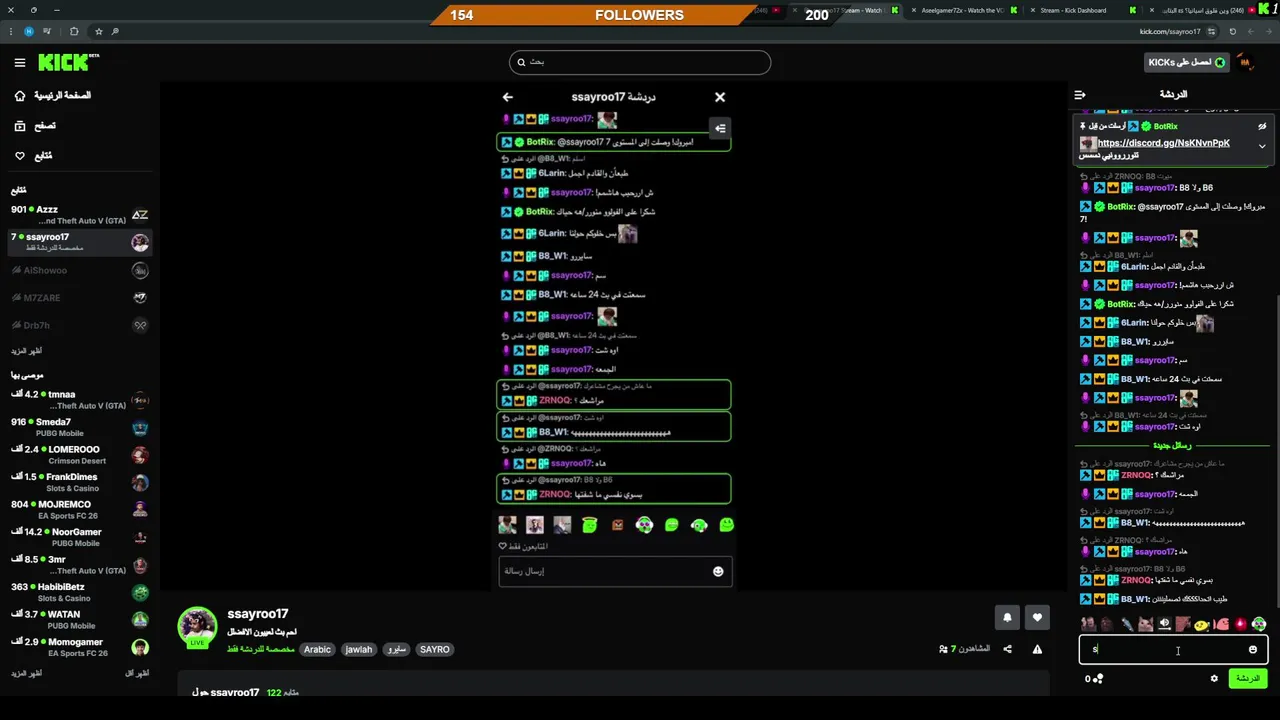Viewport: 1280px width, 720px height.
Task: Click ssayroo17 profile avatar with LIVE badge
Action: point(197,627)
